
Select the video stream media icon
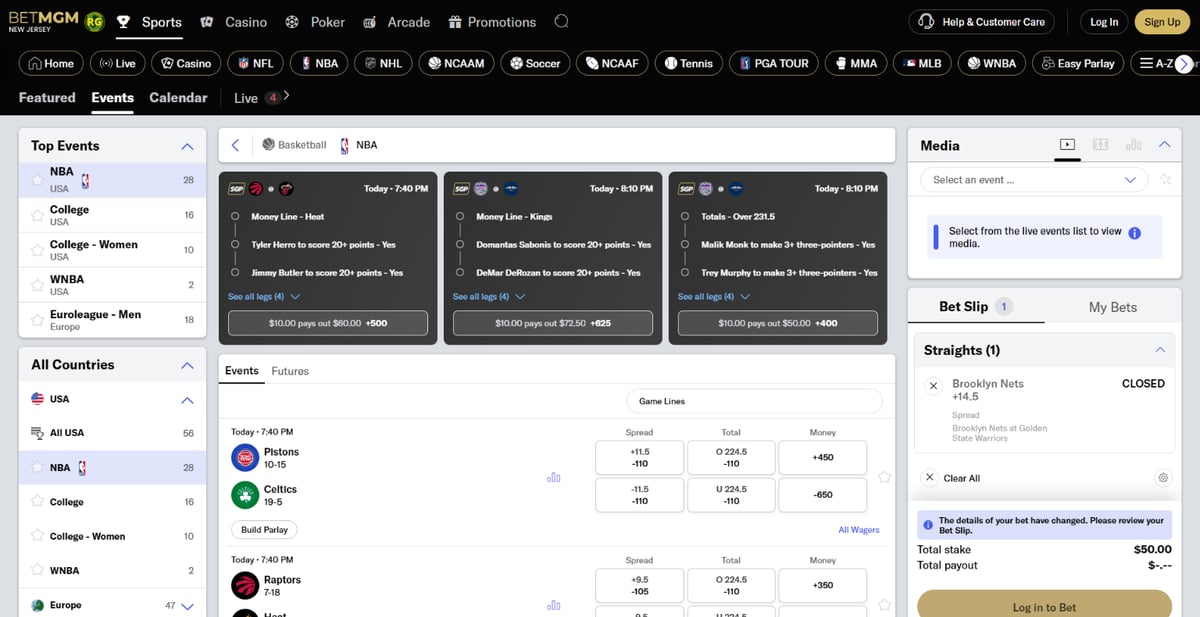point(1067,145)
